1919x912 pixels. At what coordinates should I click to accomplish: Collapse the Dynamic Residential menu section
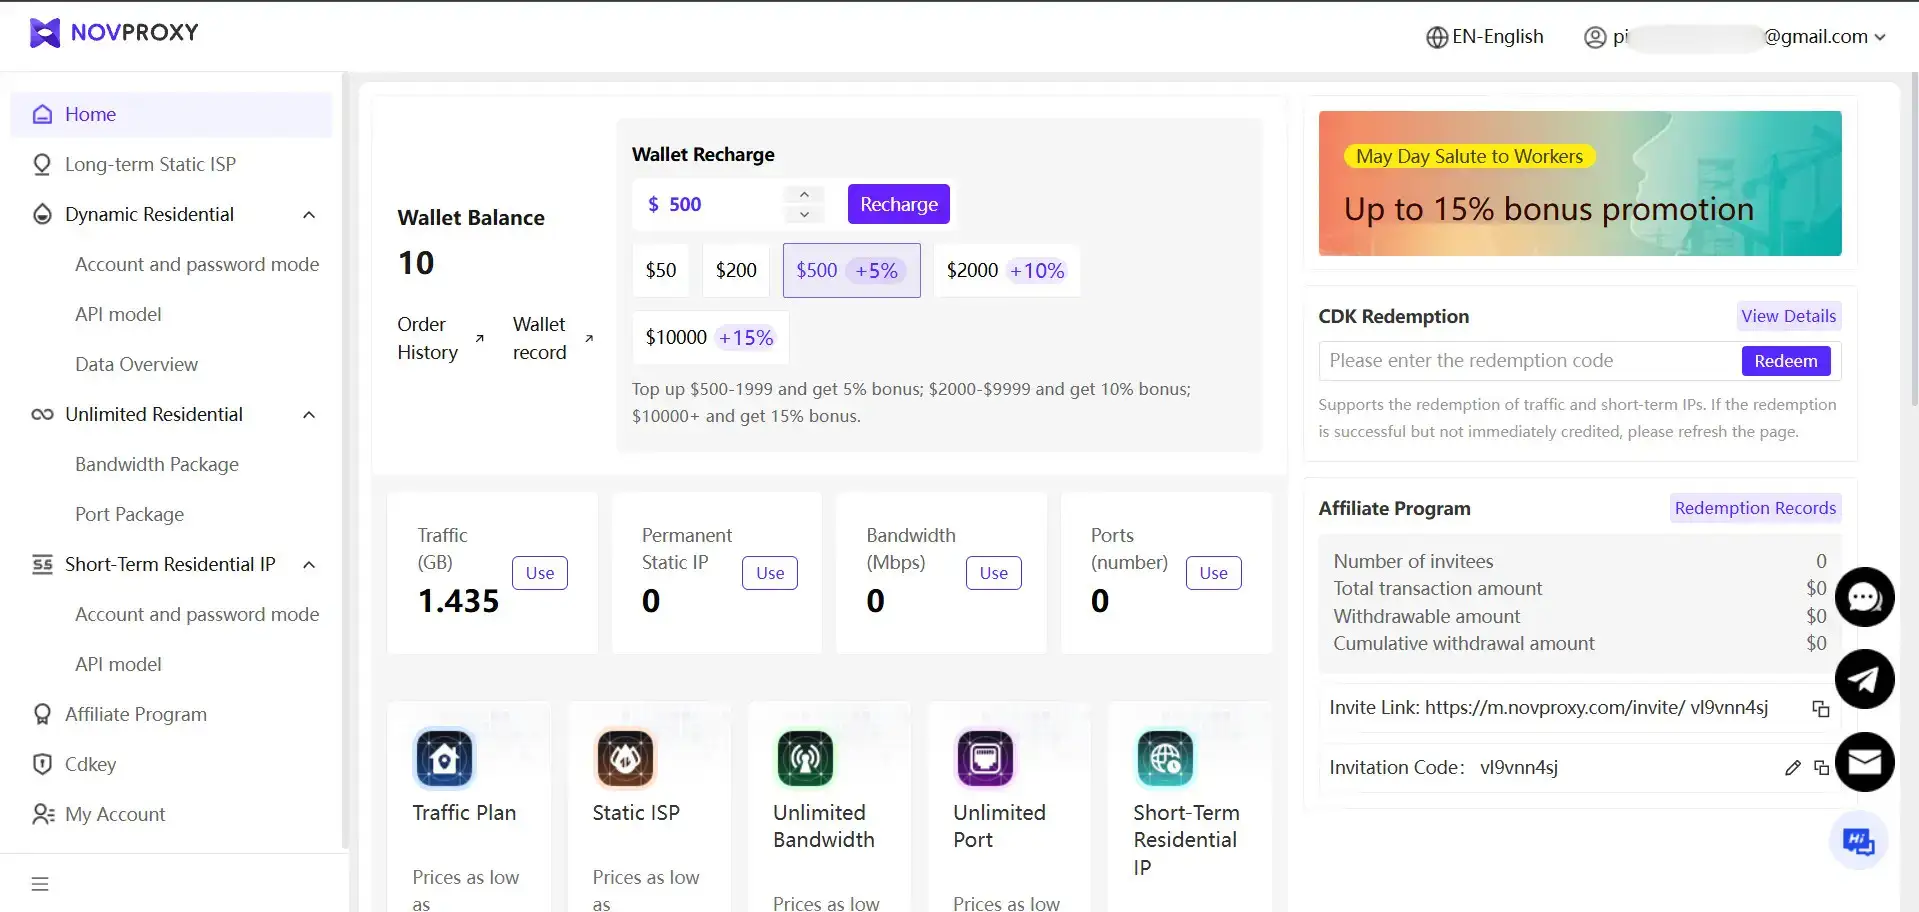tap(309, 215)
